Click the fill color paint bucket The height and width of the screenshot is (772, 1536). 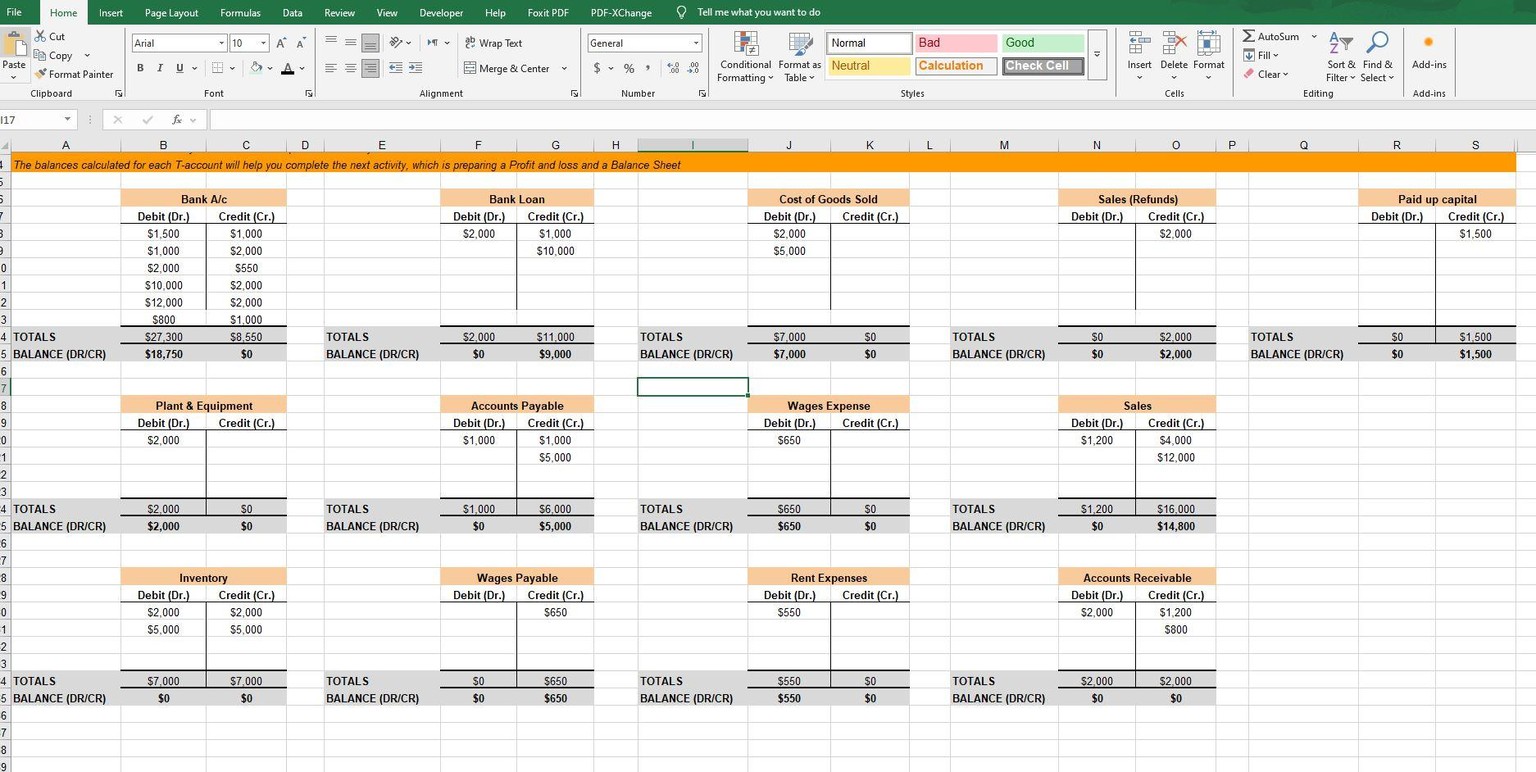(256, 68)
